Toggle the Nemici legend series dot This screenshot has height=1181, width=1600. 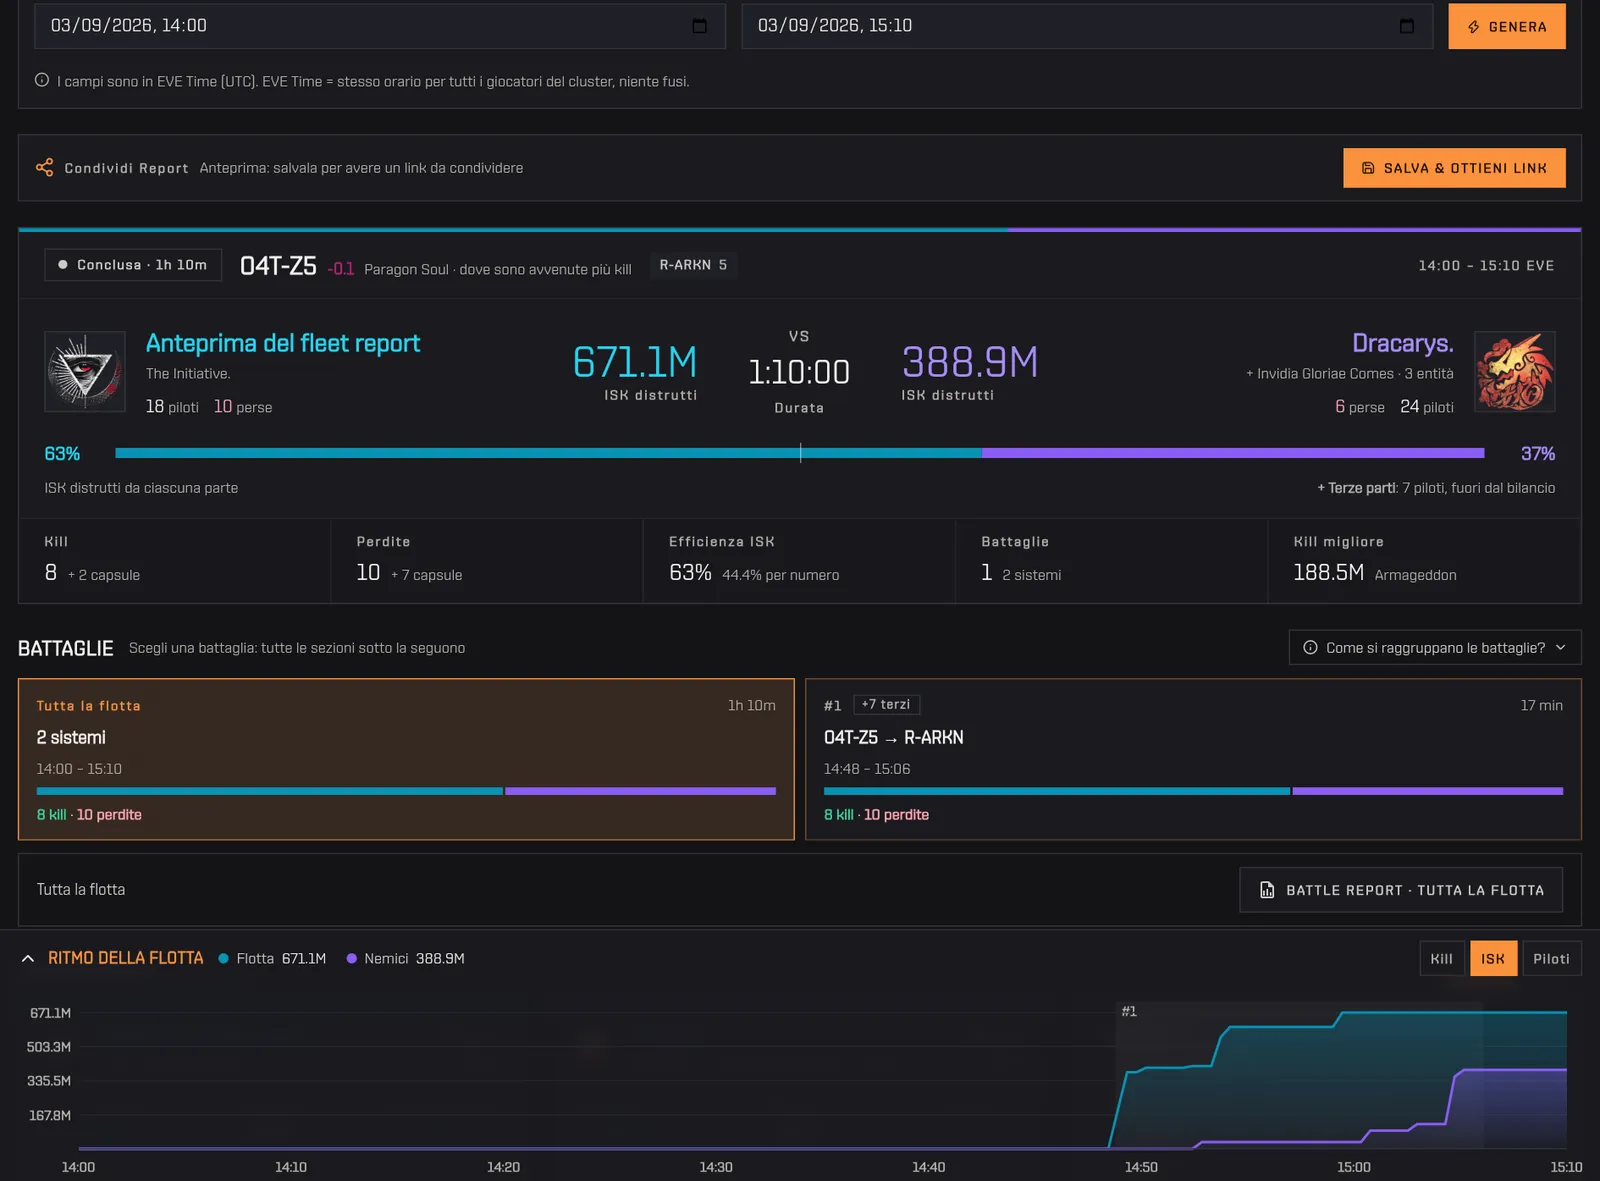pos(352,958)
